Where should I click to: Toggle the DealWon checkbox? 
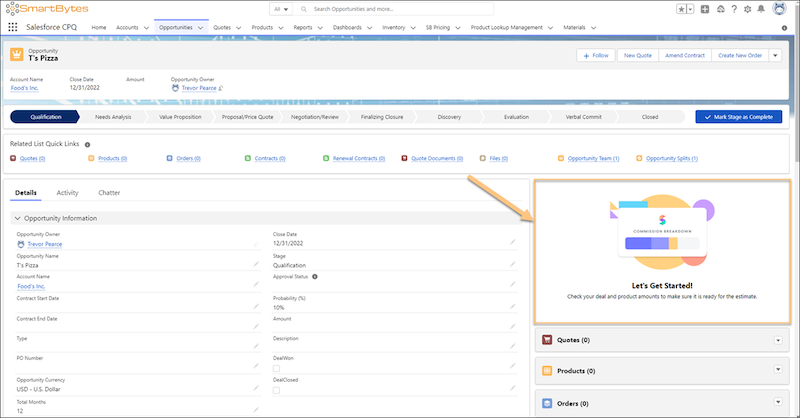(276, 368)
